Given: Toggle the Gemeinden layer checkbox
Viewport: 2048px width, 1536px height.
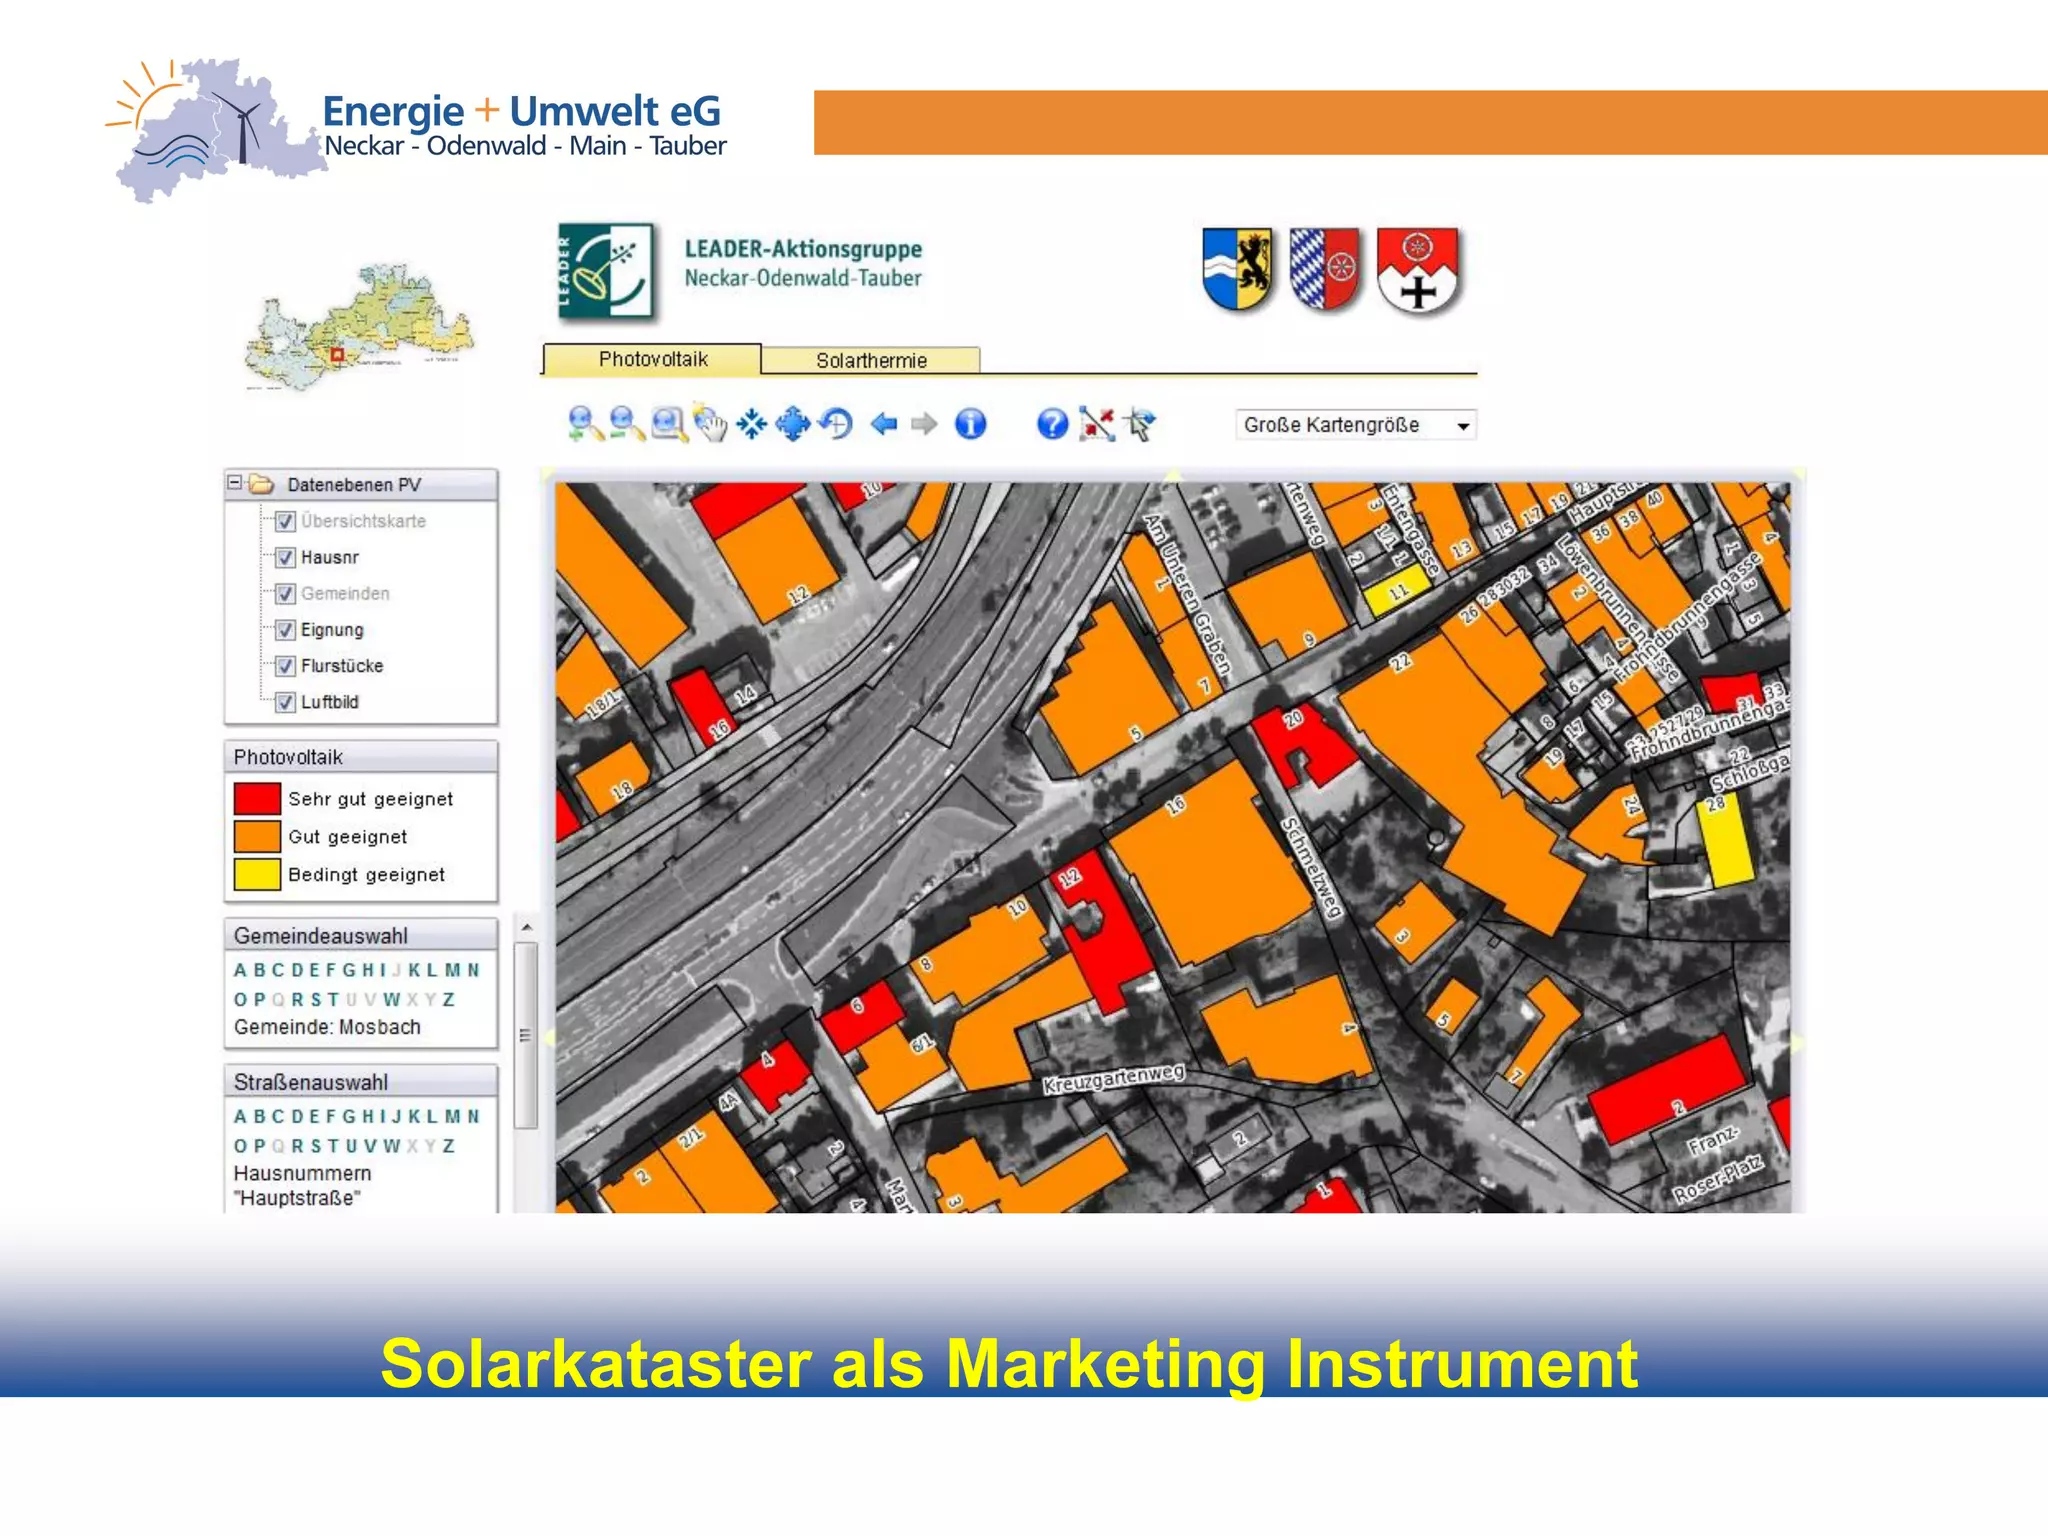Looking at the screenshot, I should click(x=285, y=593).
